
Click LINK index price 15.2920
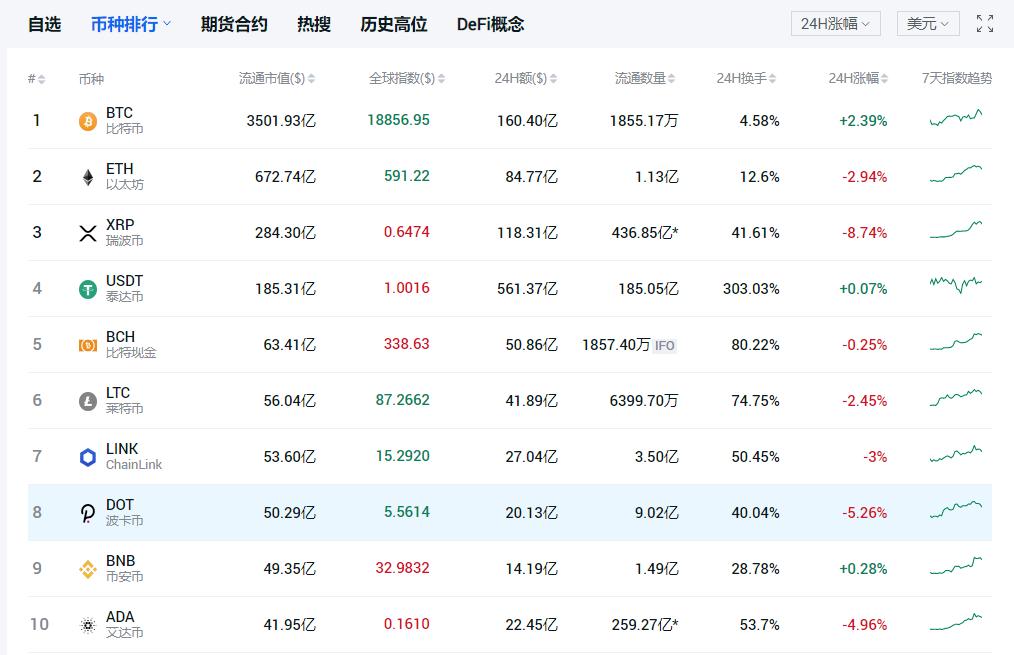pyautogui.click(x=403, y=456)
